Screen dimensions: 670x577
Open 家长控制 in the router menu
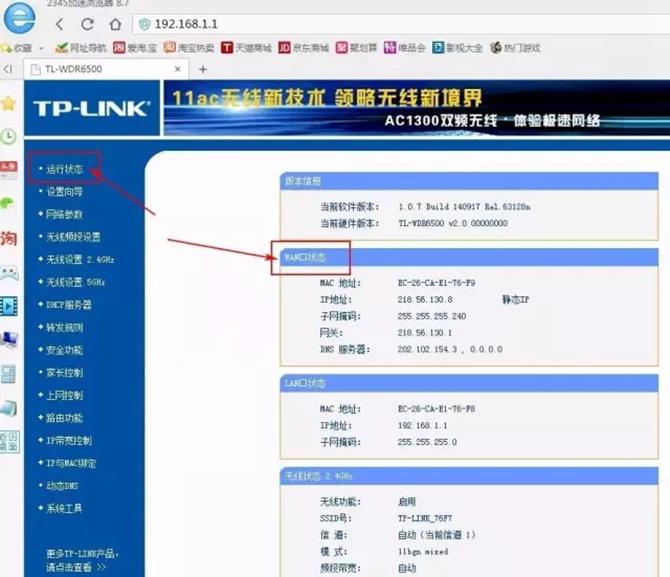click(65, 373)
